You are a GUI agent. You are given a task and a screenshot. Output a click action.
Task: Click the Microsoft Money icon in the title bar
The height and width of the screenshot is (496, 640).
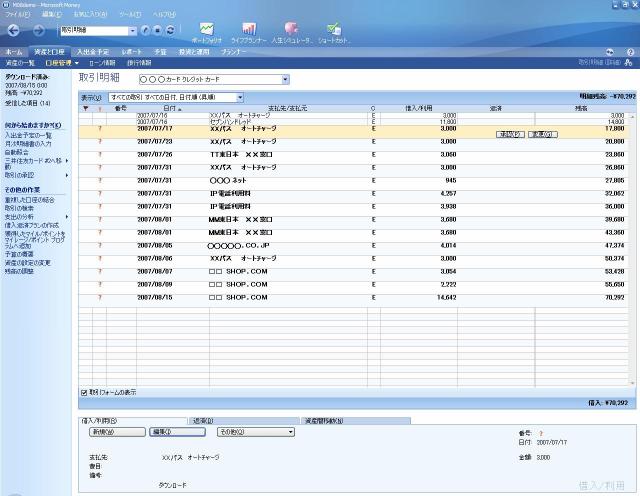pos(6,5)
